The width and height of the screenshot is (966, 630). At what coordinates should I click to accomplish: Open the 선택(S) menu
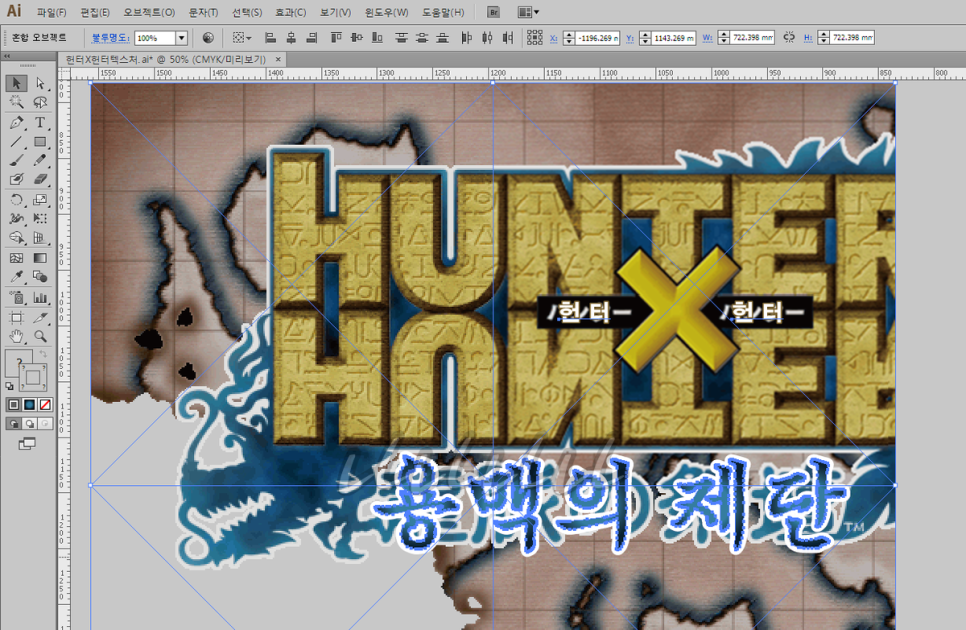[x=247, y=12]
